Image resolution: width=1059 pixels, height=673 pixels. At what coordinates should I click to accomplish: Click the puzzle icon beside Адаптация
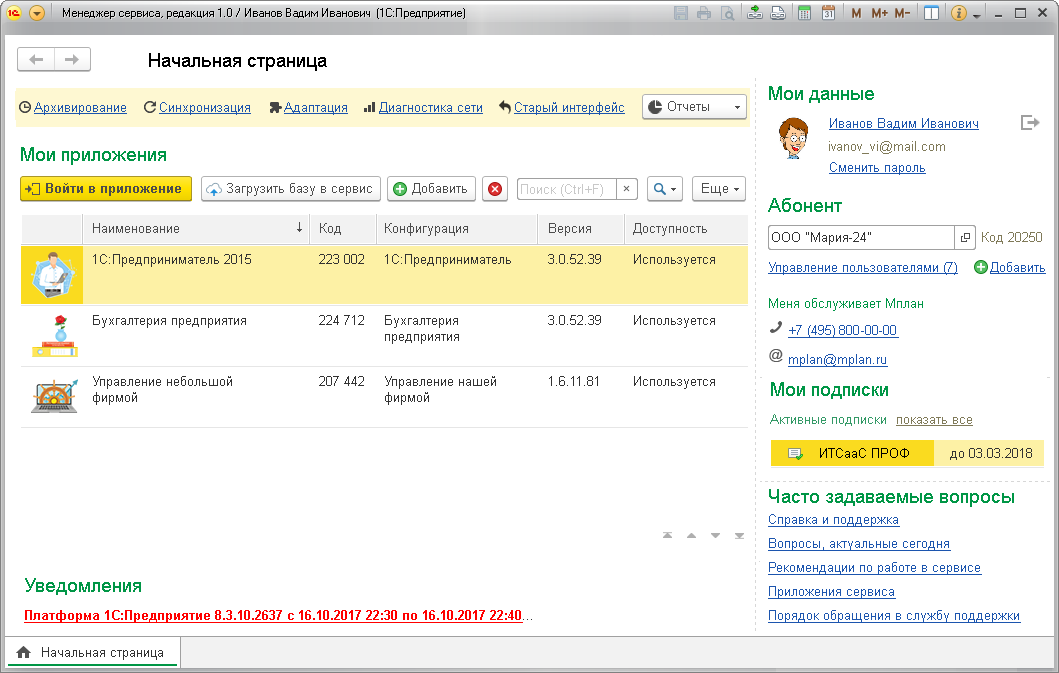275,107
